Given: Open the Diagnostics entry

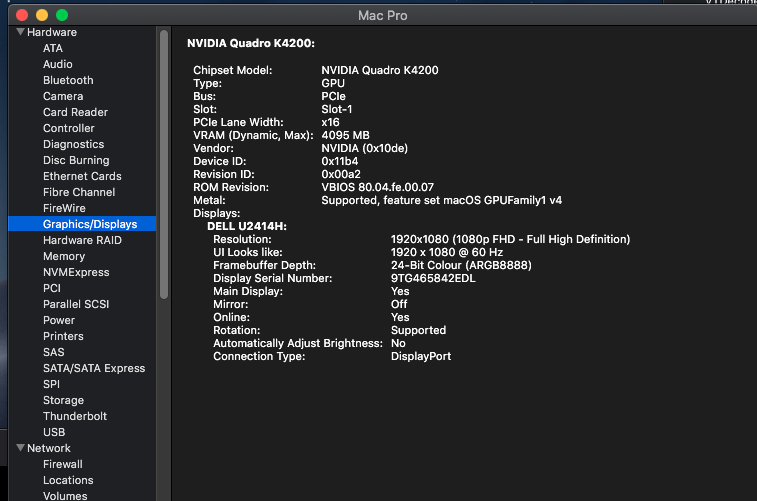Looking at the screenshot, I should coord(73,144).
